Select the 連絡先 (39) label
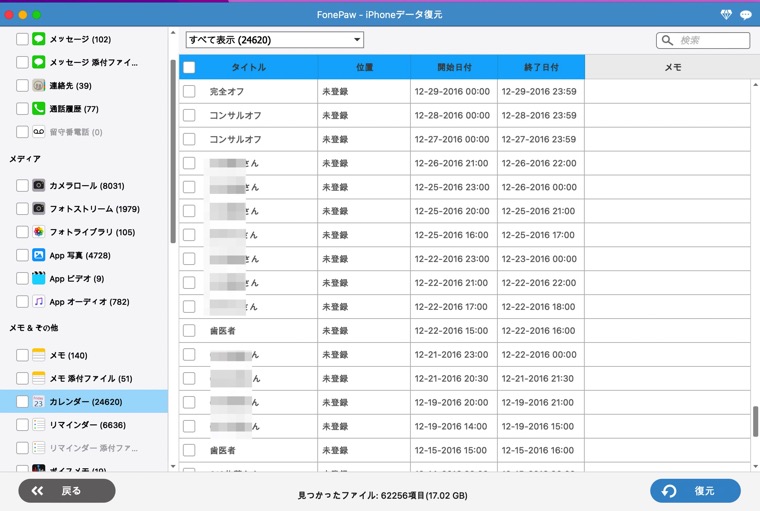 [70, 85]
